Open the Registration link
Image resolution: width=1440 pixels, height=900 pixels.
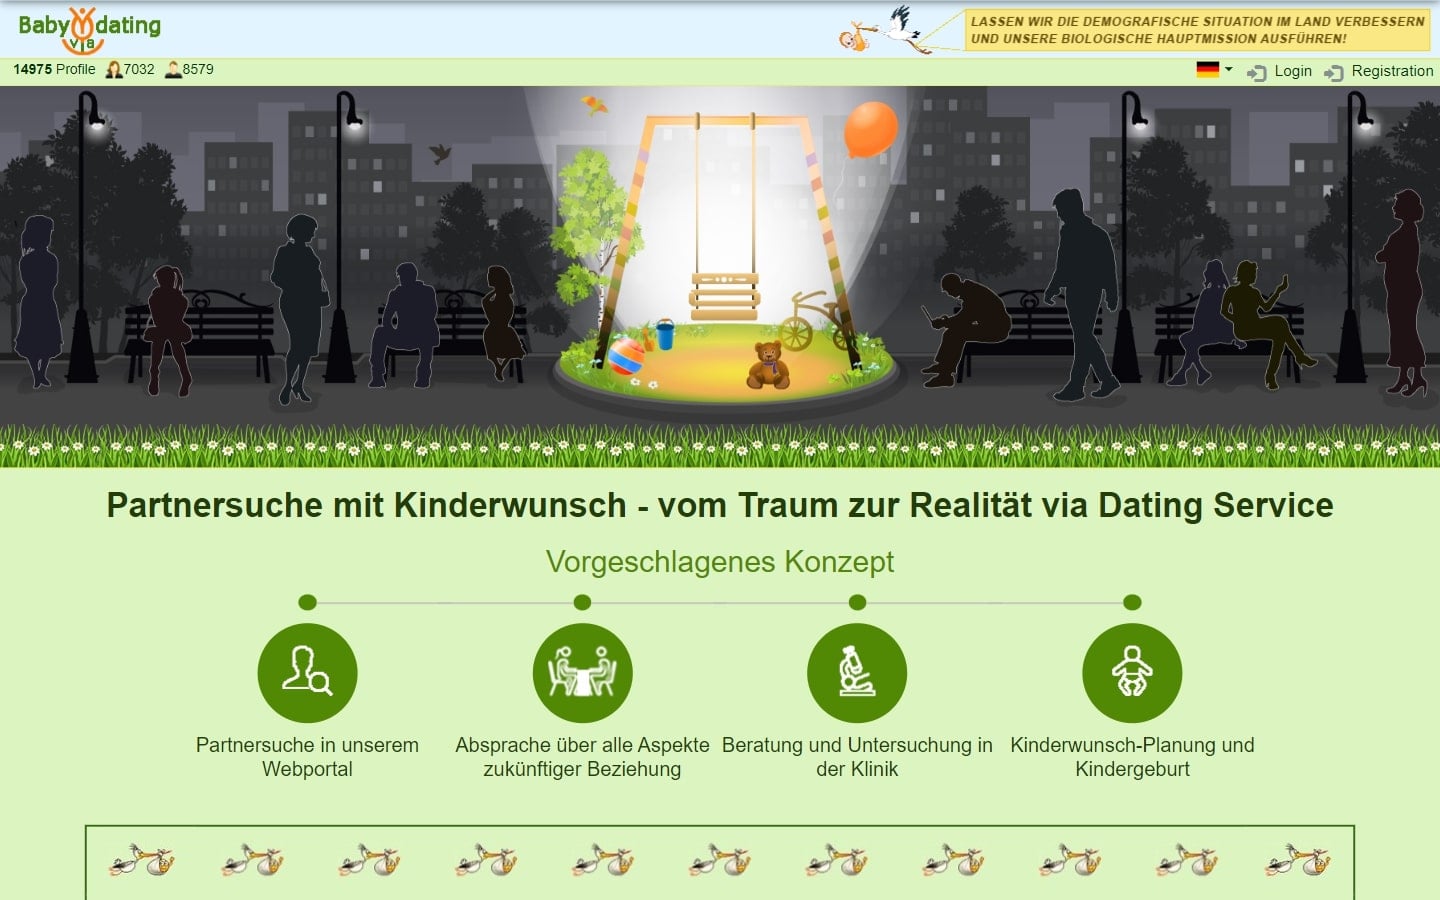tap(1380, 71)
